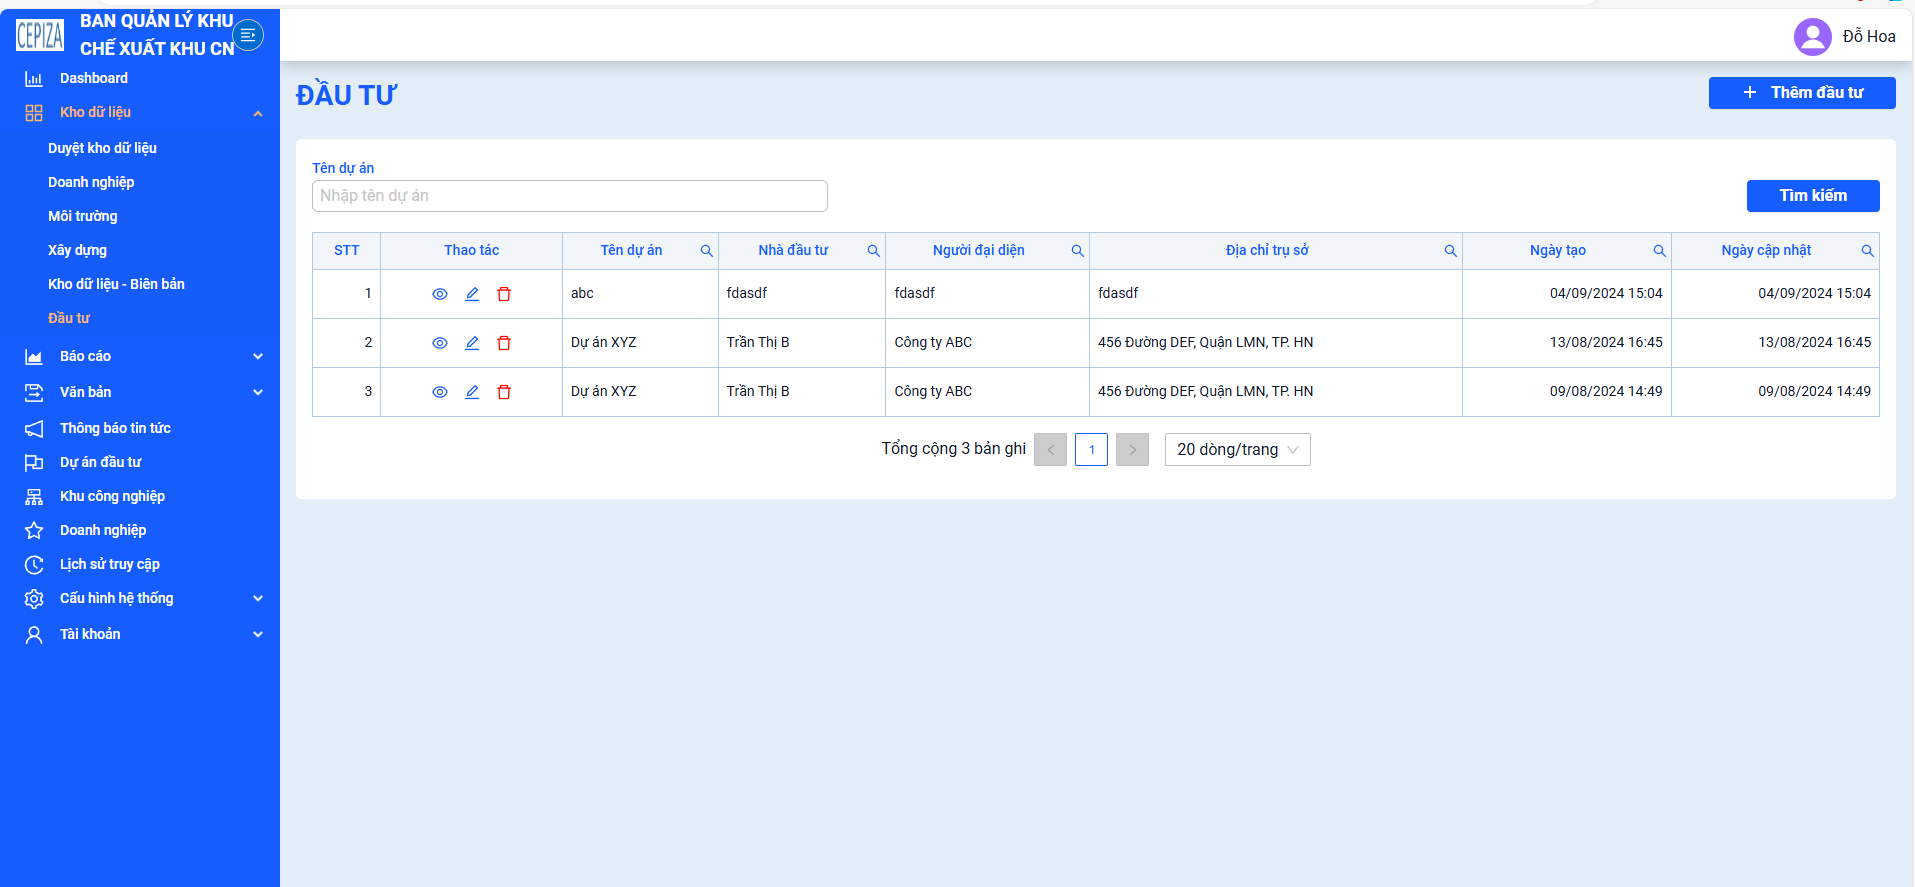Screen dimensions: 1915x887
Task: Open search filter on Tên dự án column
Action: click(x=706, y=251)
